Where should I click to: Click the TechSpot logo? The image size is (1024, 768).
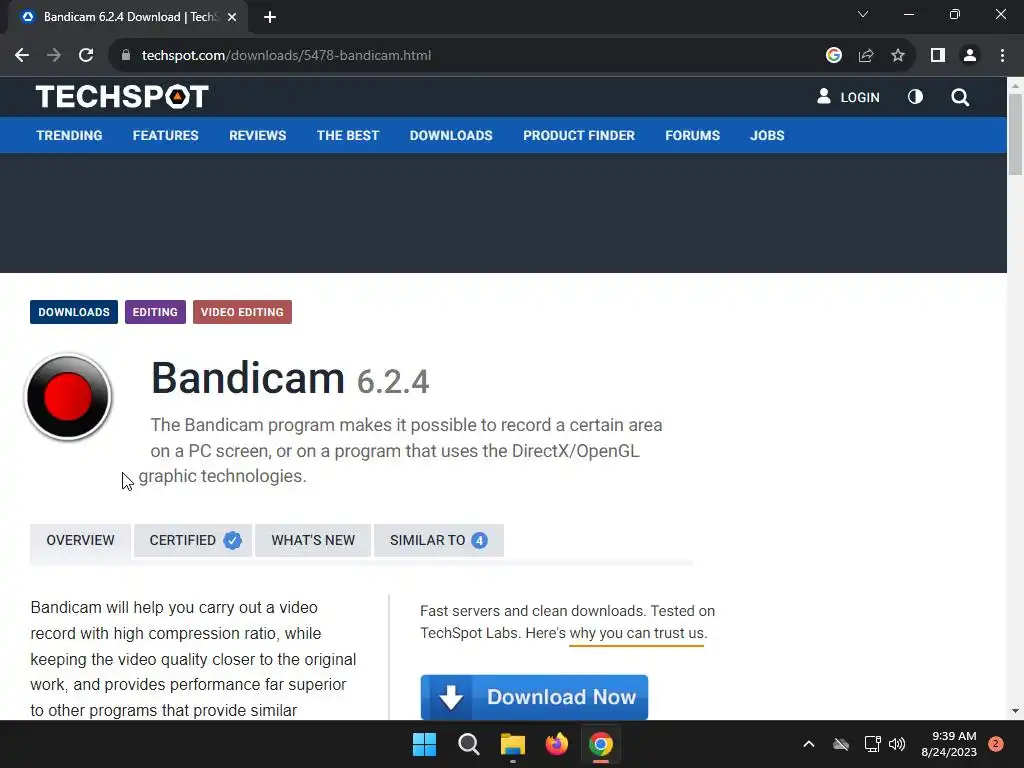click(122, 97)
